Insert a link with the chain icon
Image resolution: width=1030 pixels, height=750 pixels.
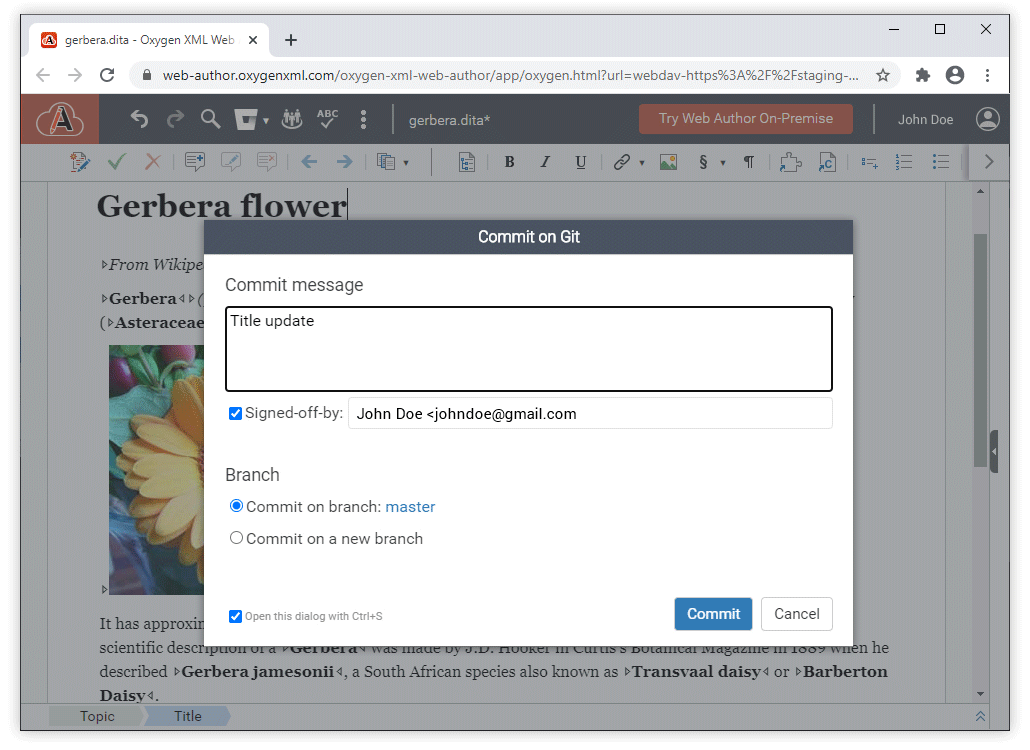click(x=621, y=162)
